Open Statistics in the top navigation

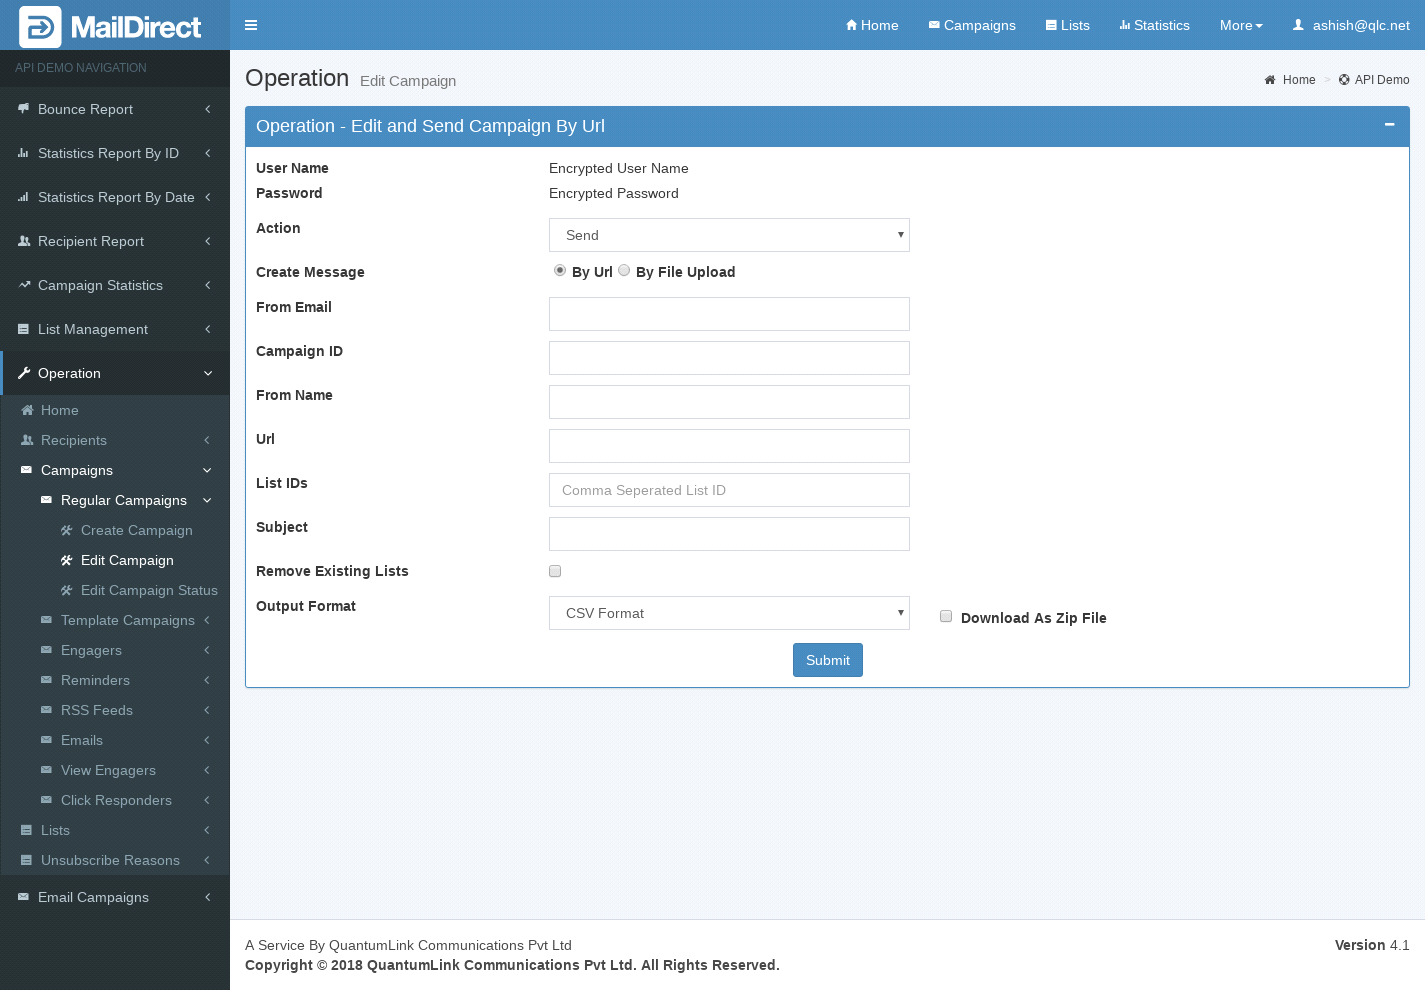(x=1154, y=25)
